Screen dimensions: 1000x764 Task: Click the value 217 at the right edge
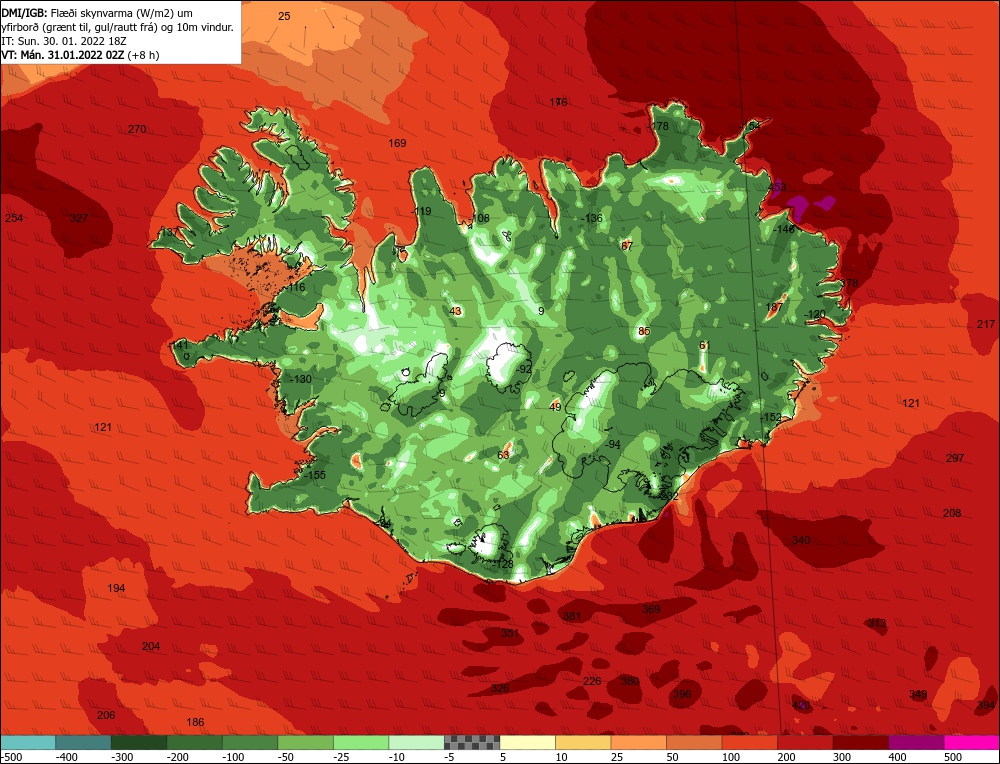coord(986,325)
